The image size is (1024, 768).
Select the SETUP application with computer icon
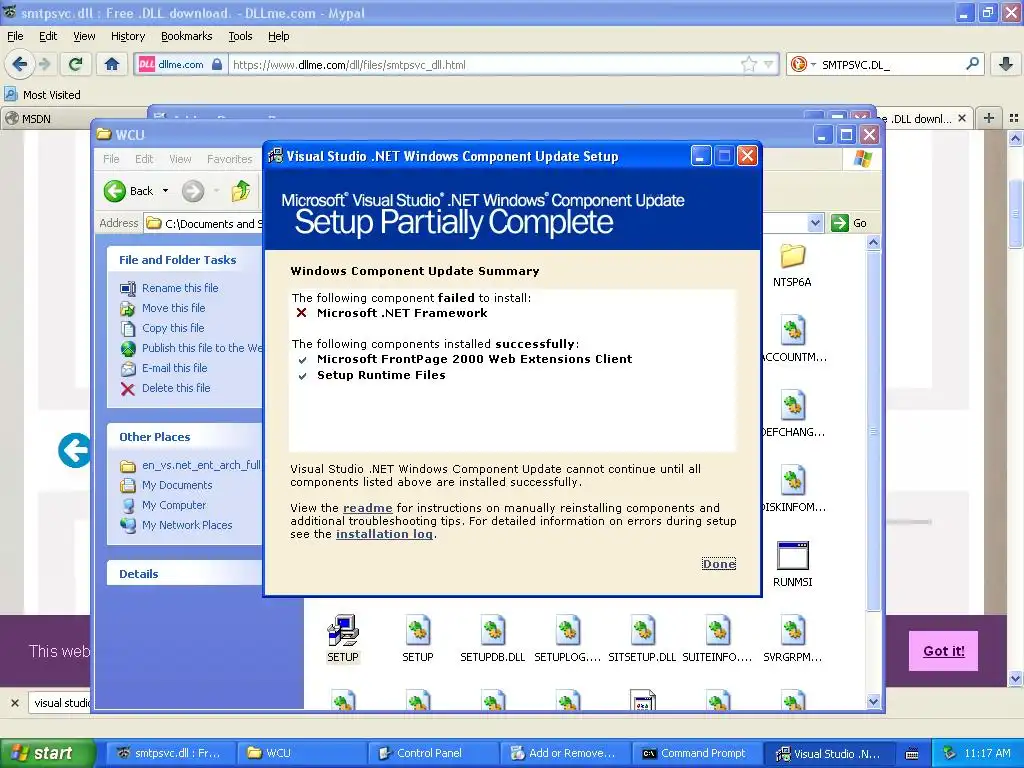[x=343, y=639]
